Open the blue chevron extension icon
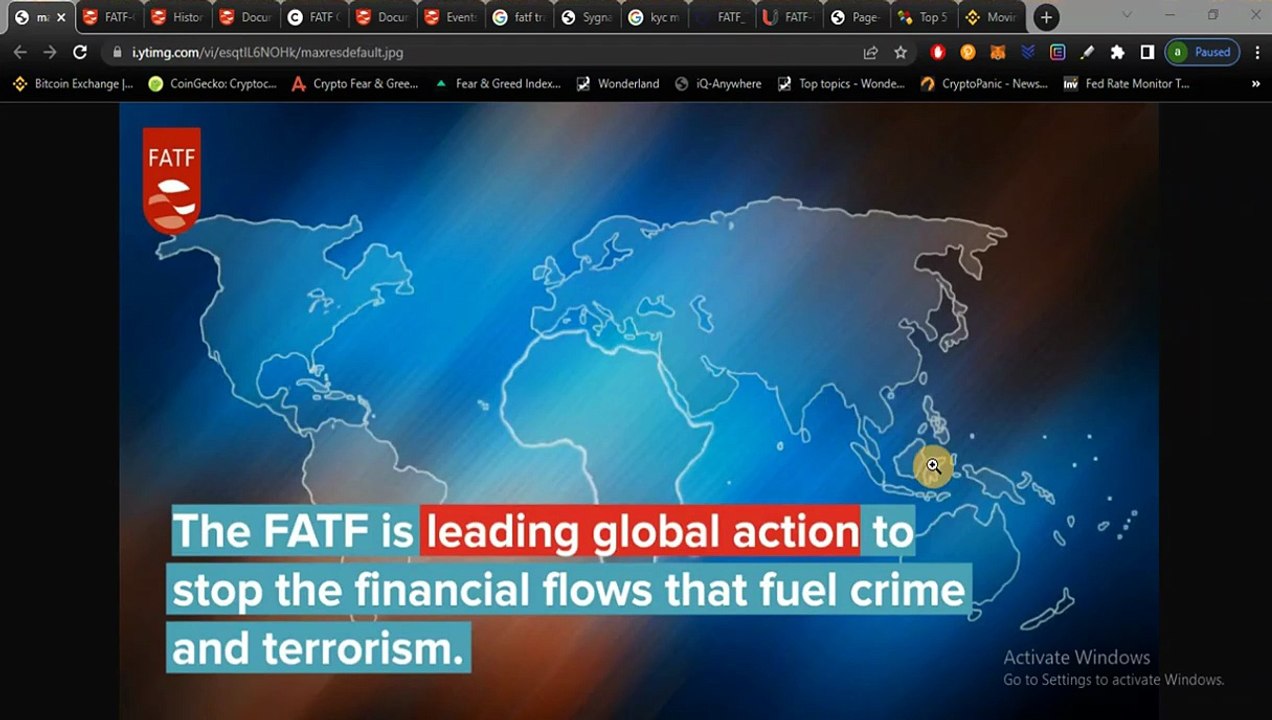1272x720 pixels. coord(1028,52)
